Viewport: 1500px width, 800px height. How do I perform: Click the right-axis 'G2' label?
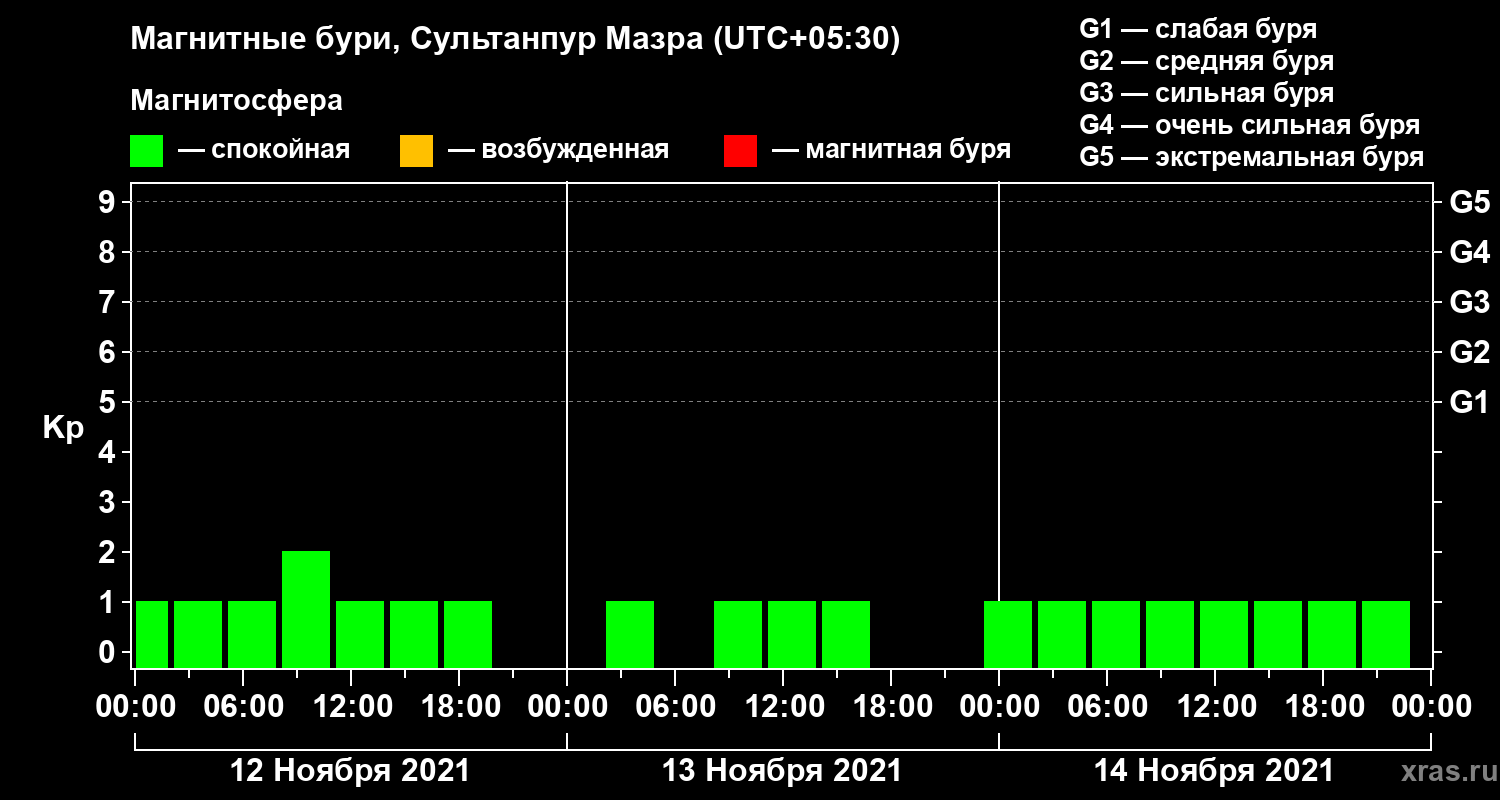[1470, 352]
